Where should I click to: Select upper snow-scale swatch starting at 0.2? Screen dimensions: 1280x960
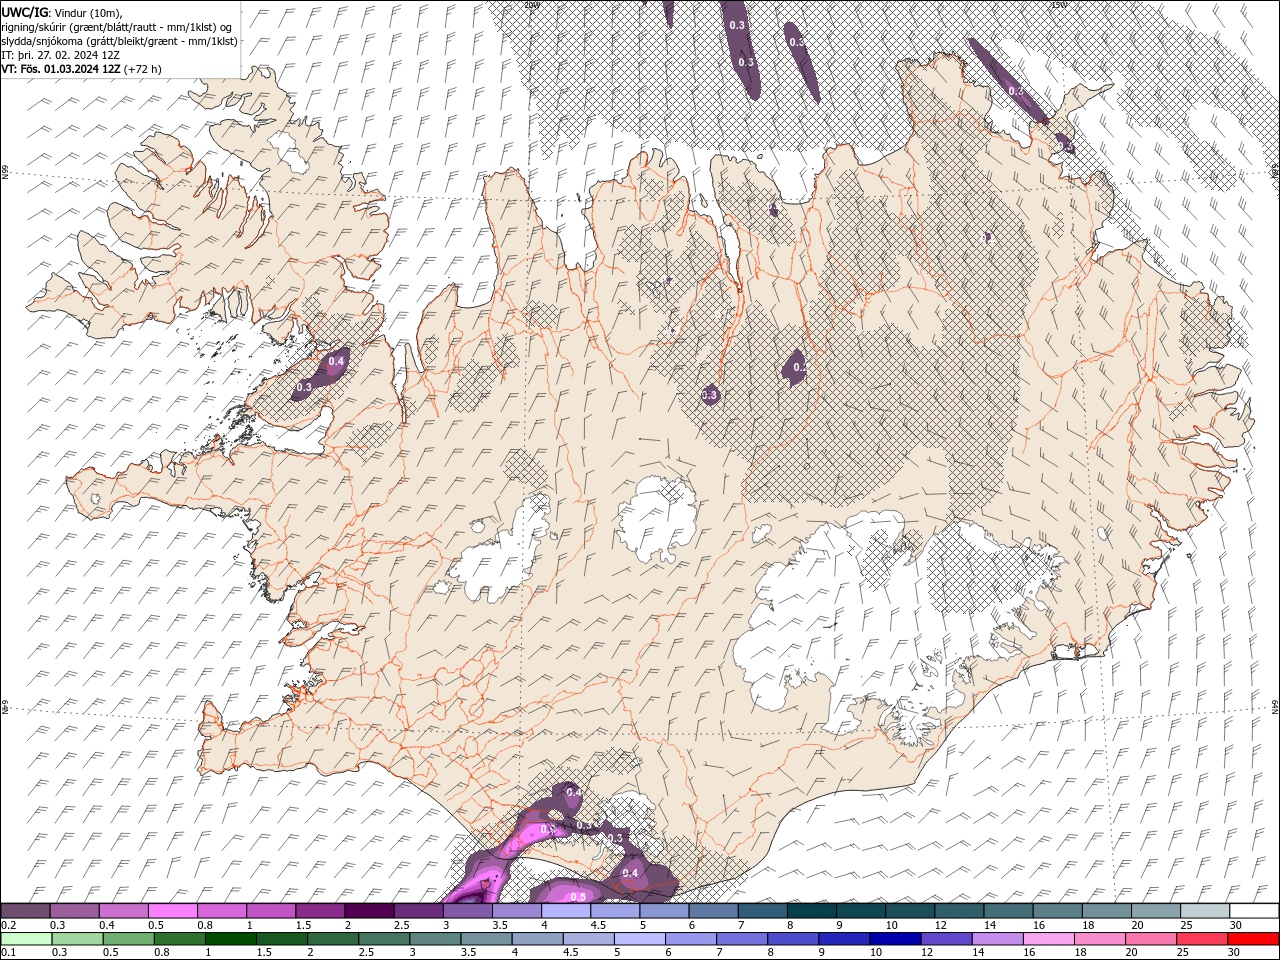25,911
